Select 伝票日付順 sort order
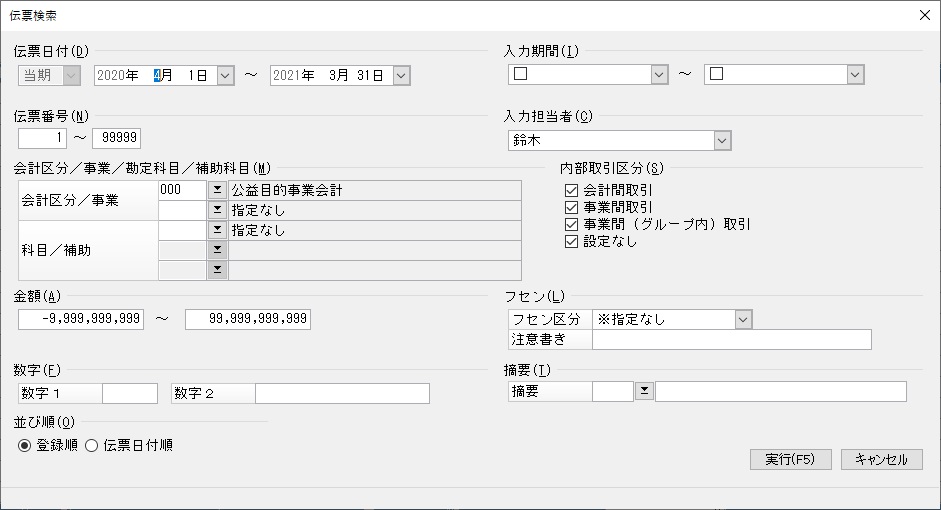Viewport: 941px width, 510px height. pos(91,445)
